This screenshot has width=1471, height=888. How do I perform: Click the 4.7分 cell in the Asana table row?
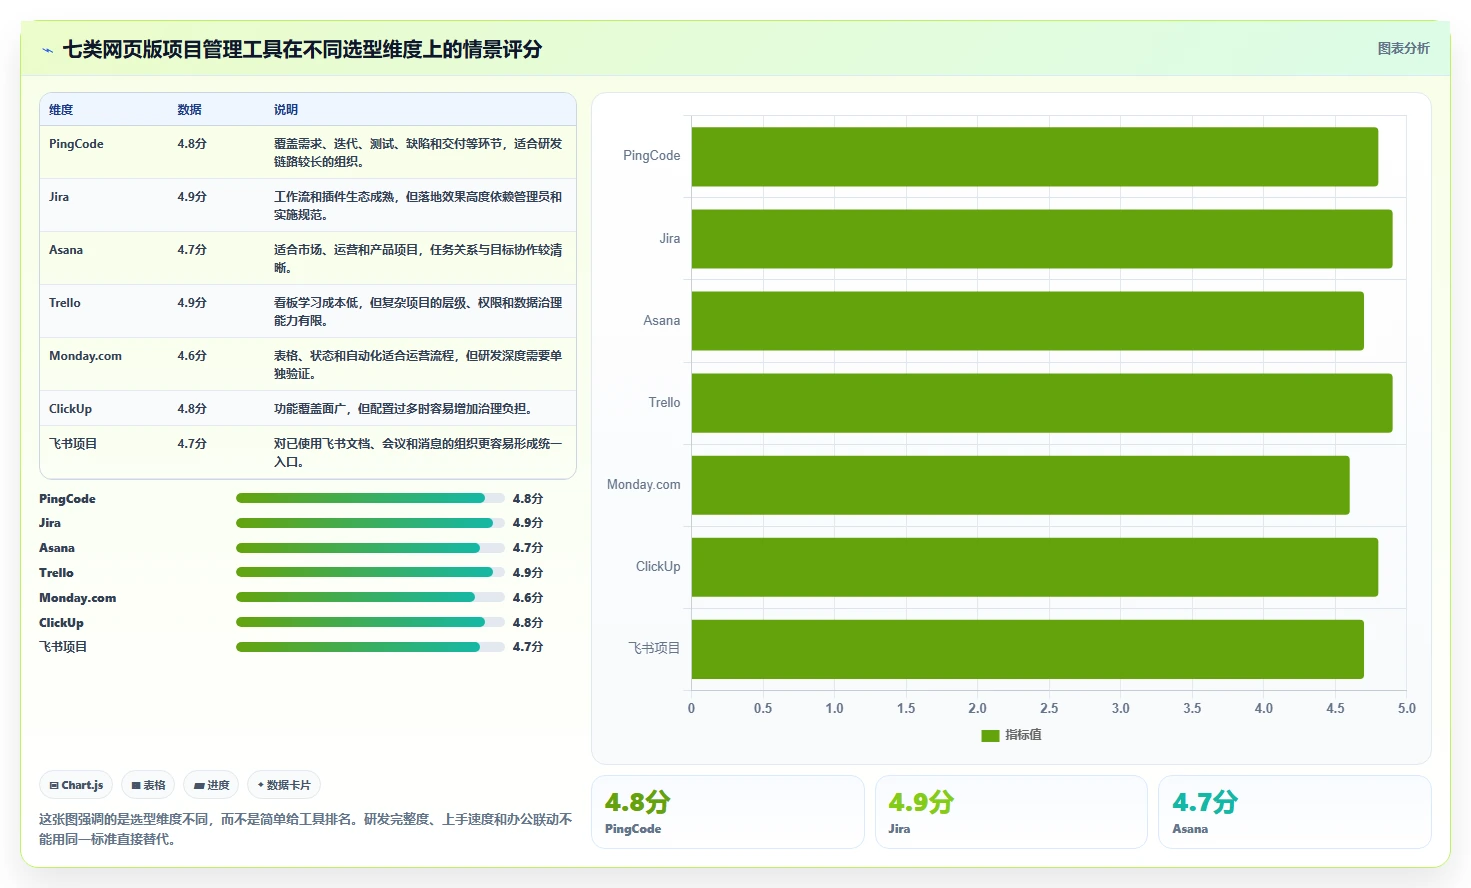point(192,250)
